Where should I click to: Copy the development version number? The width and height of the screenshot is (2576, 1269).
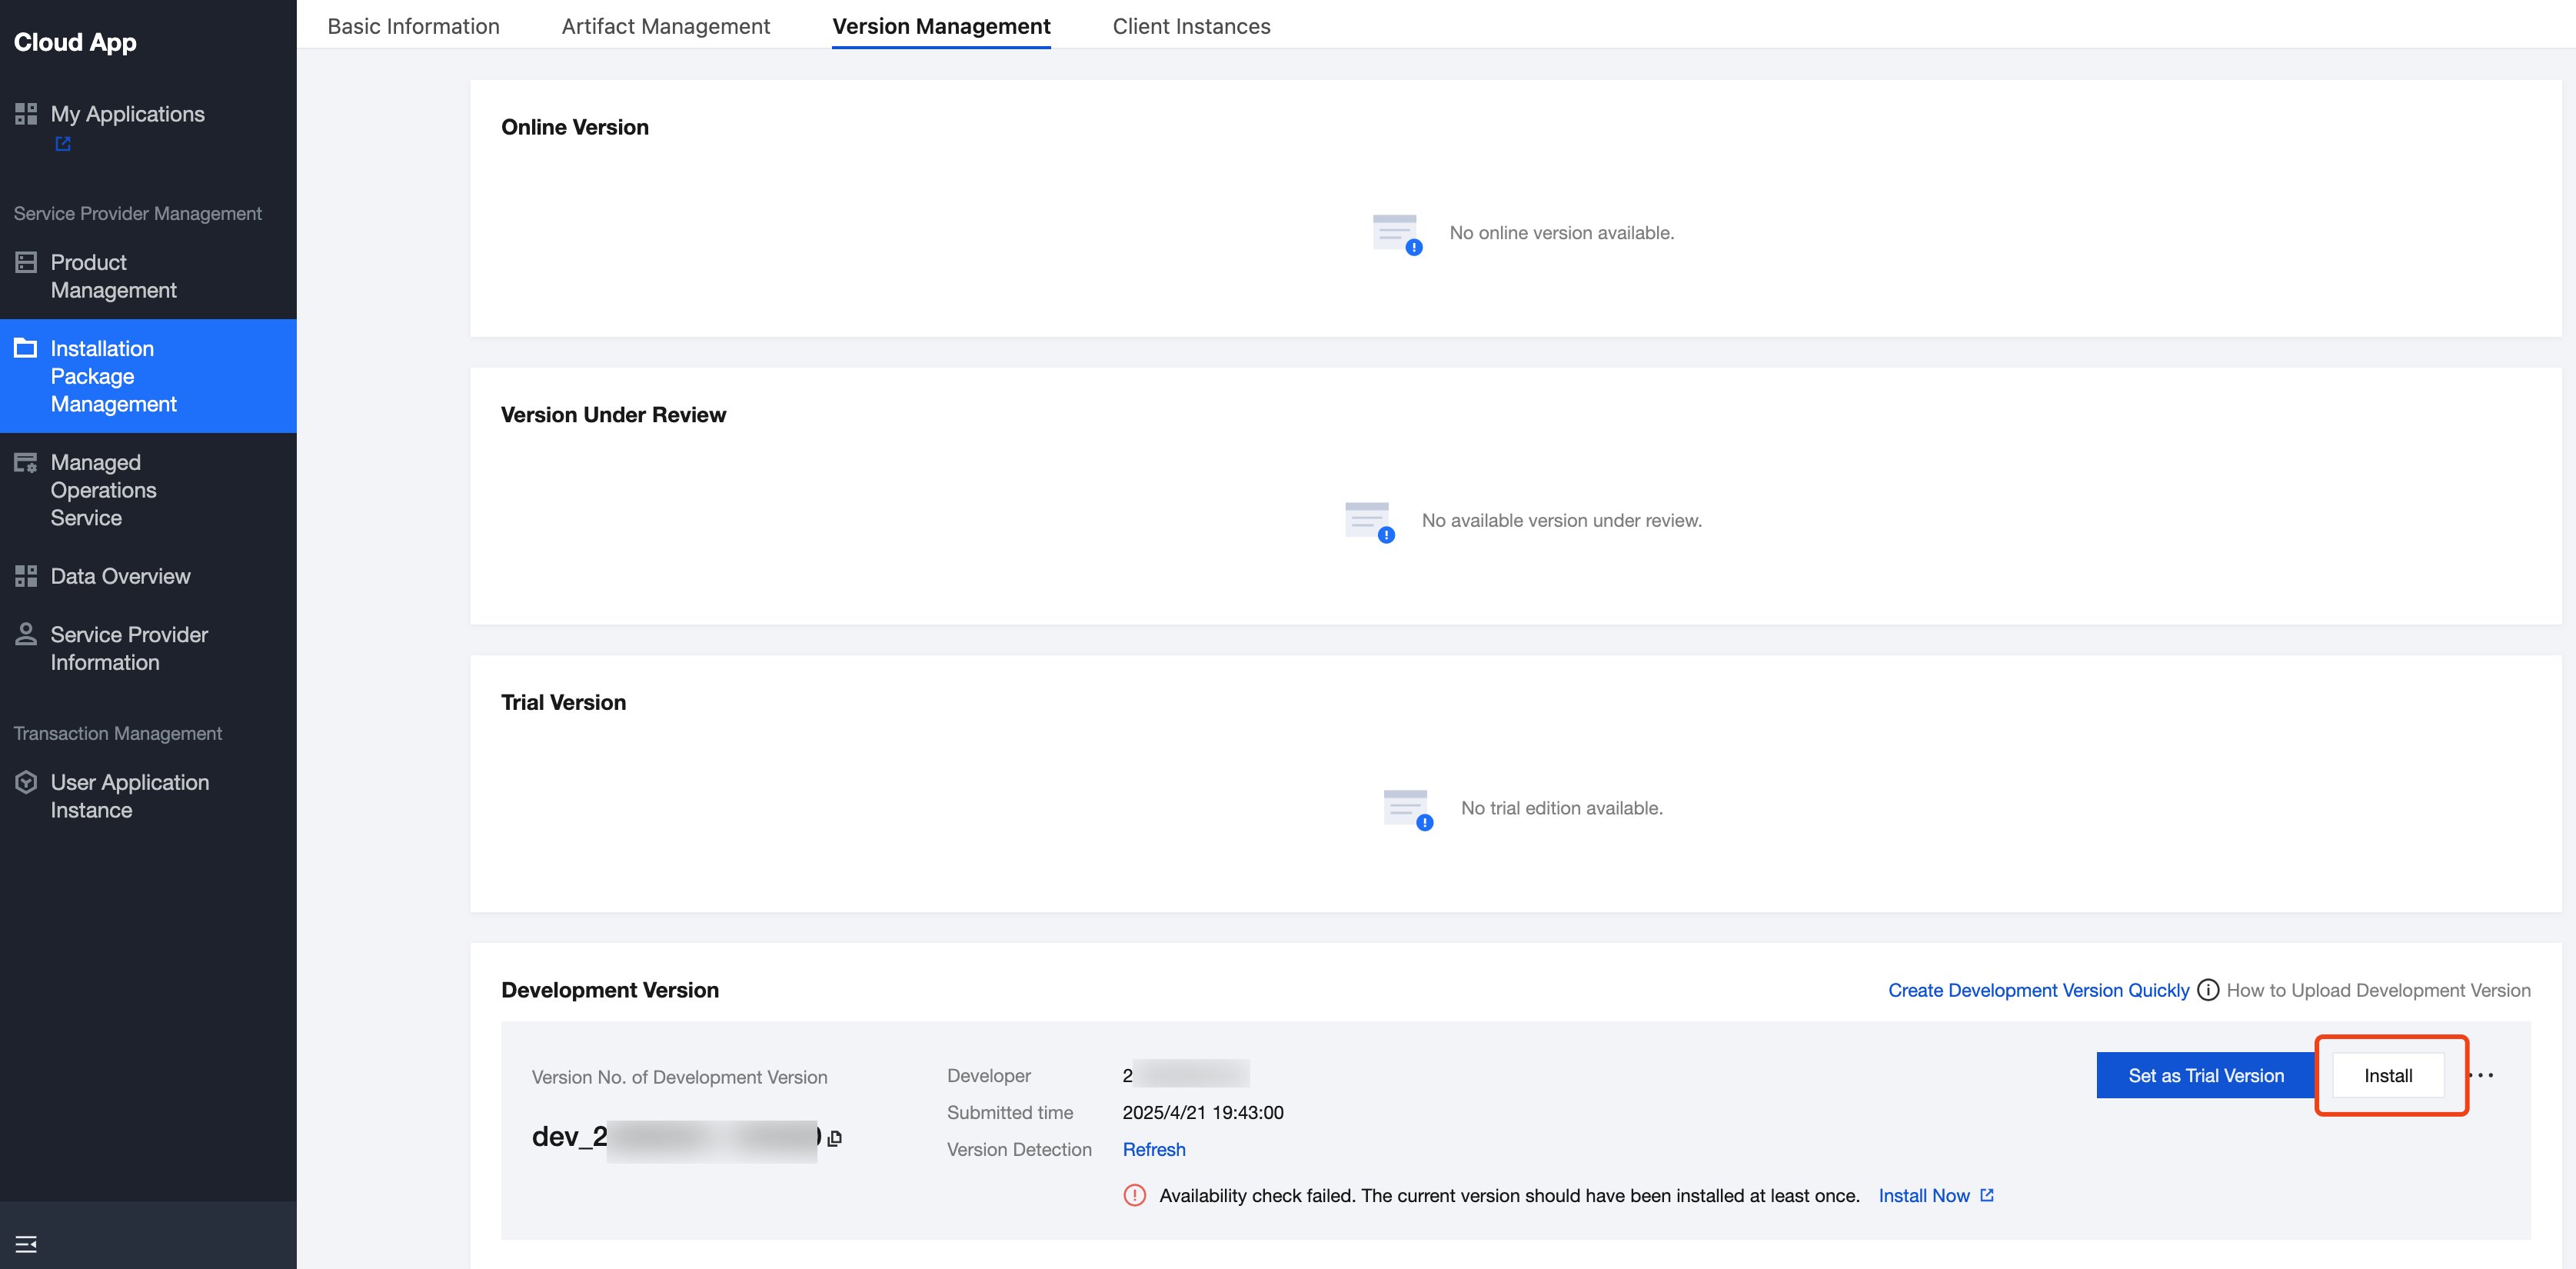click(835, 1138)
